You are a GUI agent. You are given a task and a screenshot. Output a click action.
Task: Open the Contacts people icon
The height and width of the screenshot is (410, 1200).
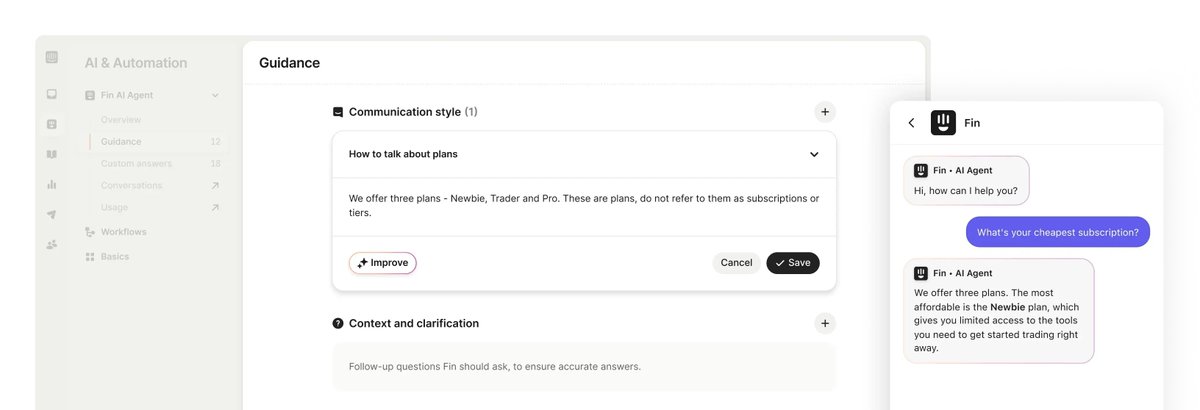[x=52, y=244]
